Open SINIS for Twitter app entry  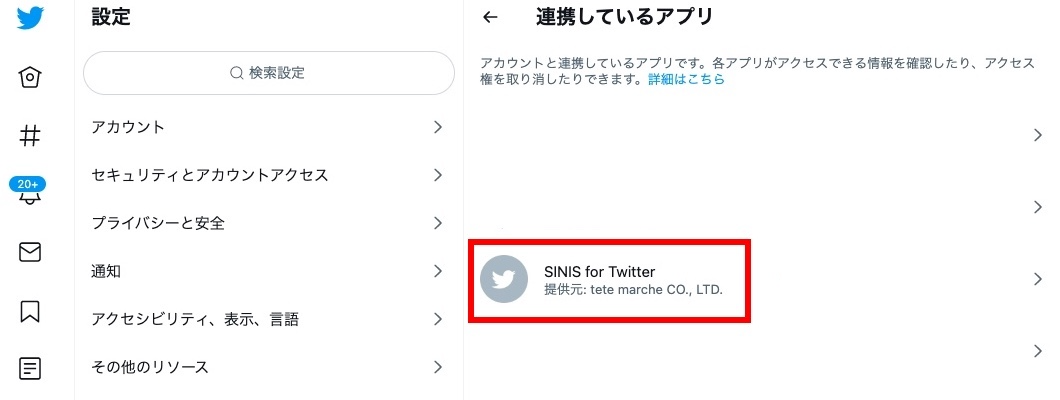tap(761, 279)
